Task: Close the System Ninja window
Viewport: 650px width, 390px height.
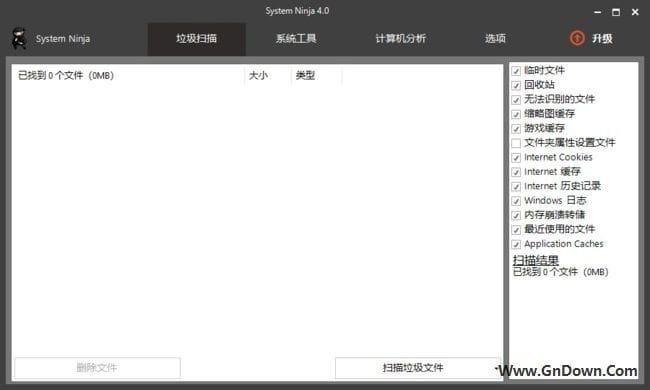Action: coord(635,12)
